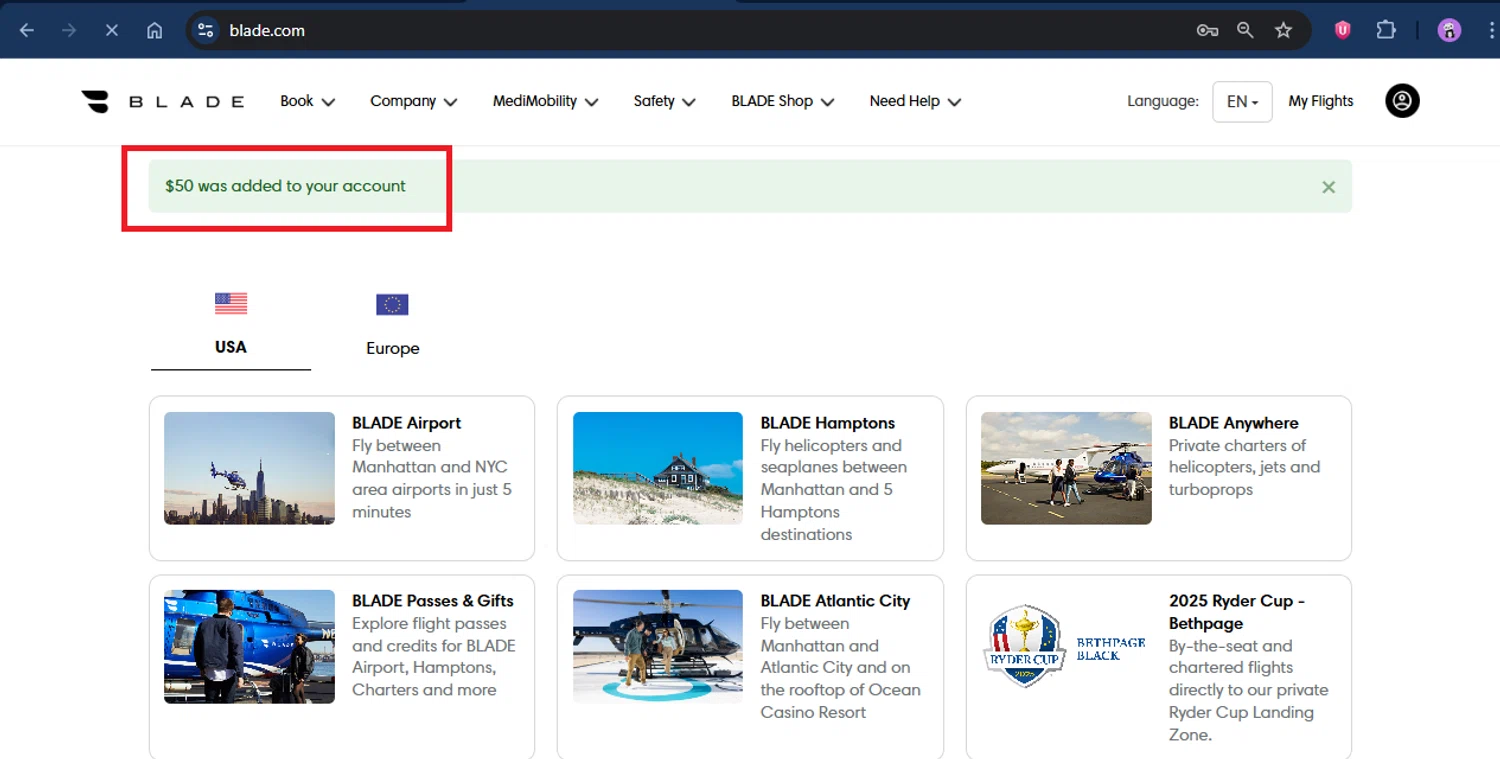Click the Ryder Cup logo thumbnail
1500x759 pixels.
1066,646
